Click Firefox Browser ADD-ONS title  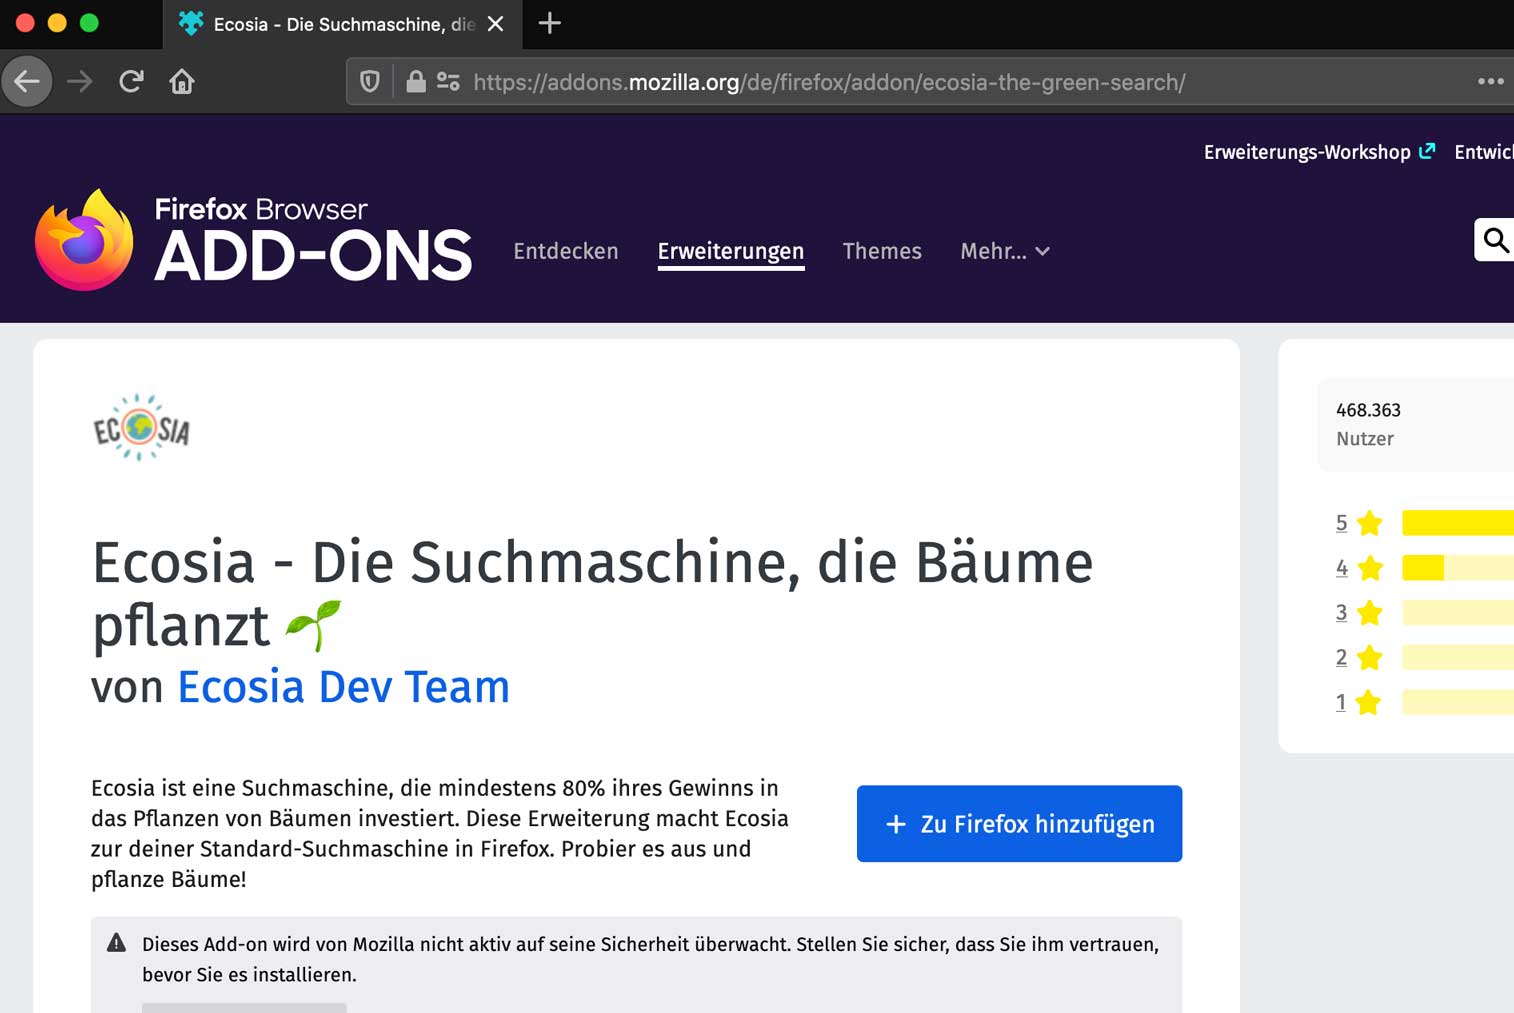point(313,240)
